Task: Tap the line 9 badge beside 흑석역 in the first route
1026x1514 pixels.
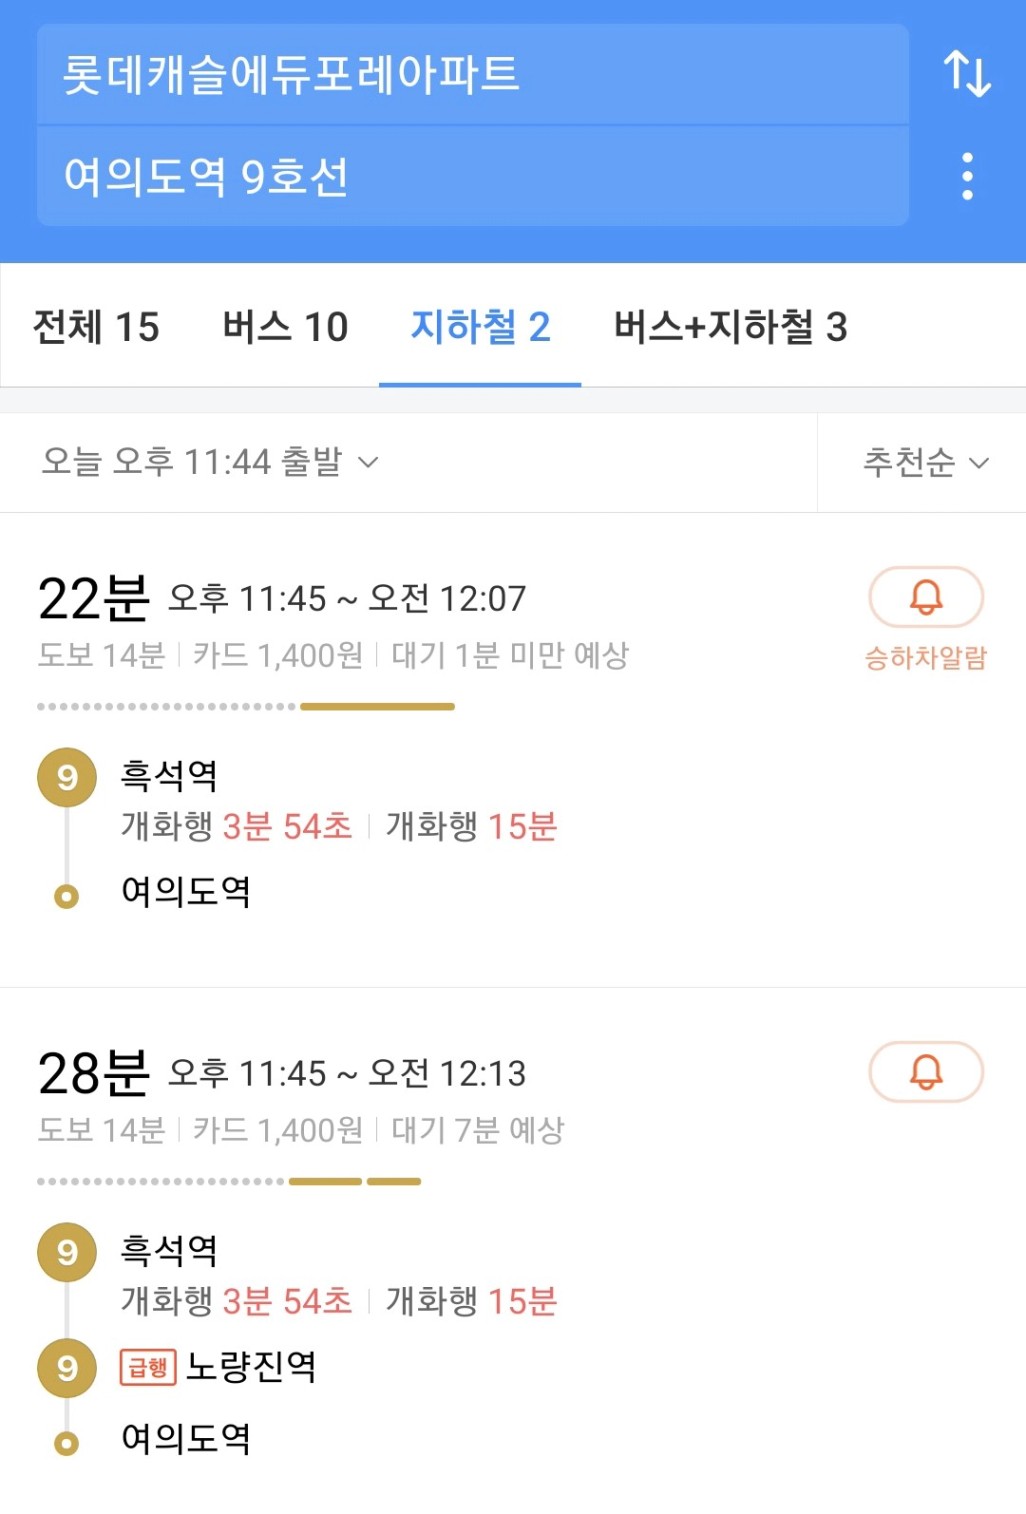Action: click(x=67, y=777)
